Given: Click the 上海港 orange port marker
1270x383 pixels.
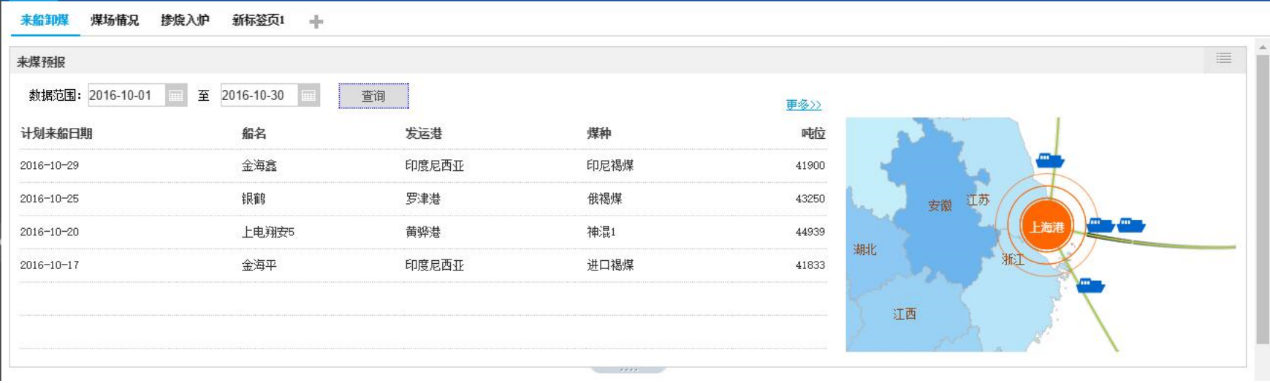Looking at the screenshot, I should (1047, 227).
